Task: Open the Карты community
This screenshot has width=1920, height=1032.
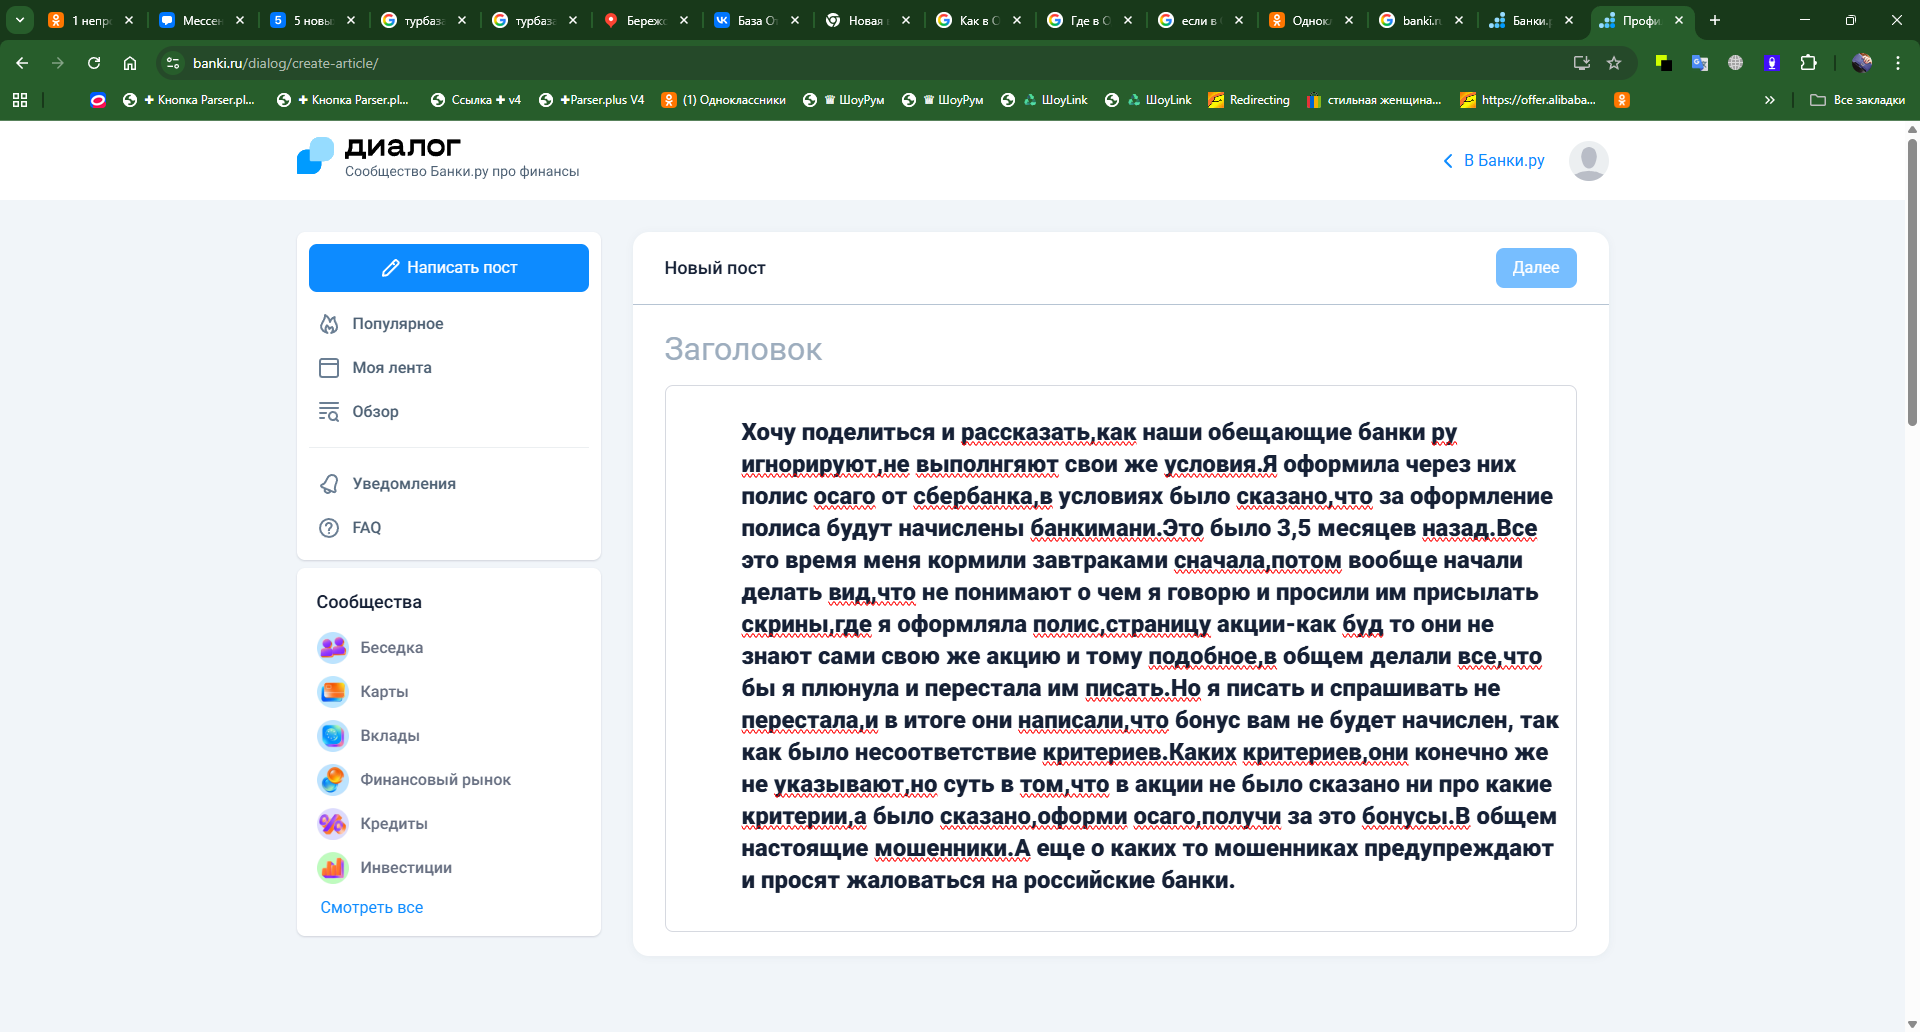Action: (x=363, y=692)
